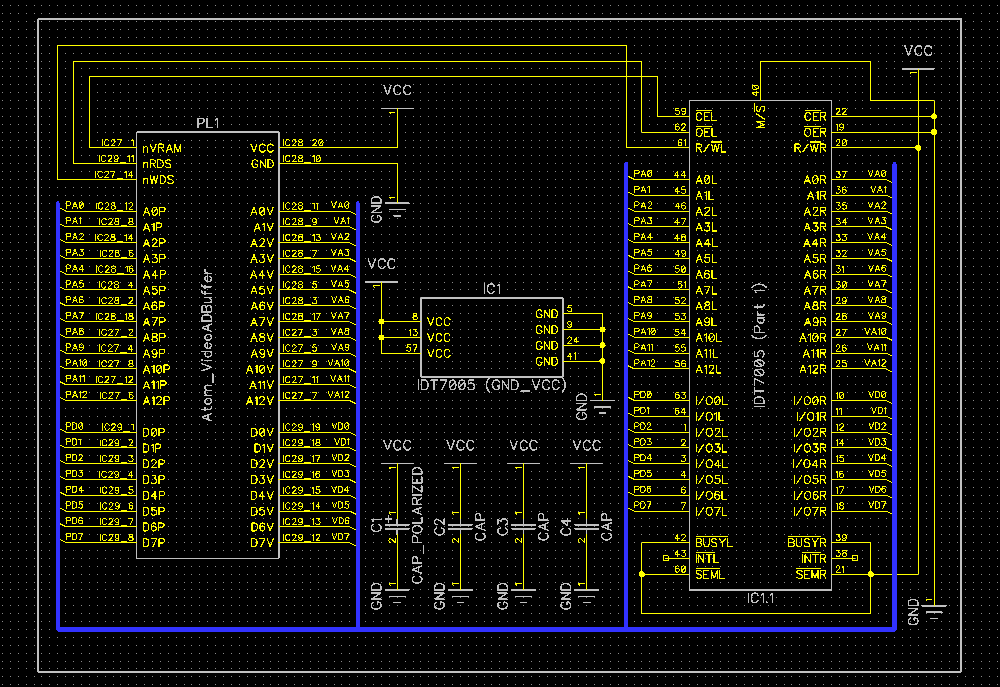The image size is (1000, 687).
Task: Select pin number 59 next to CEL
Action: [x=680, y=112]
